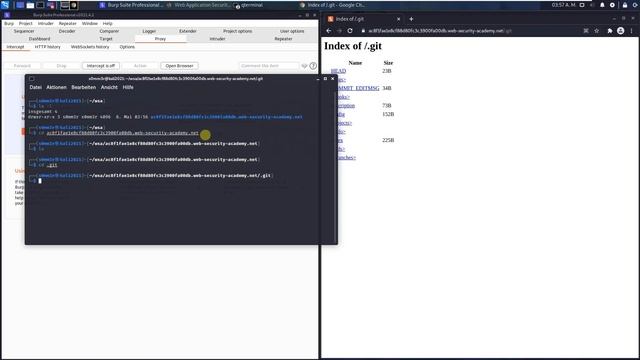Switch to the Intruder tool tab
Screen dimensions: 640x360
tap(218, 39)
